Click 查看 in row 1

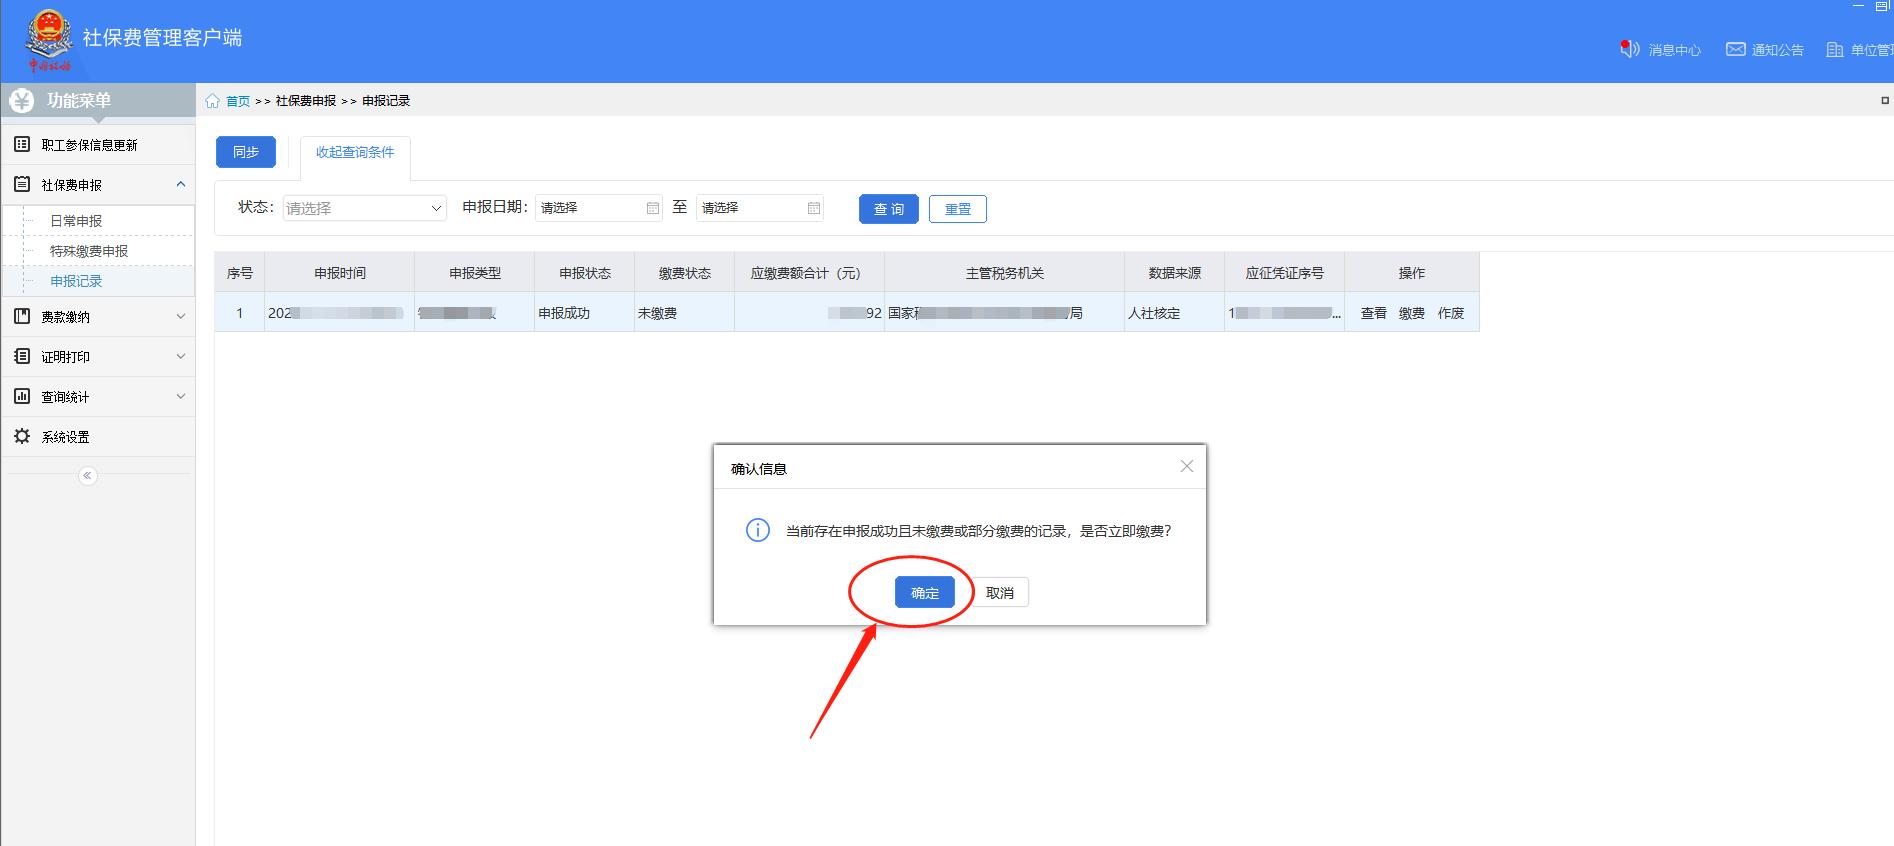coord(1374,313)
